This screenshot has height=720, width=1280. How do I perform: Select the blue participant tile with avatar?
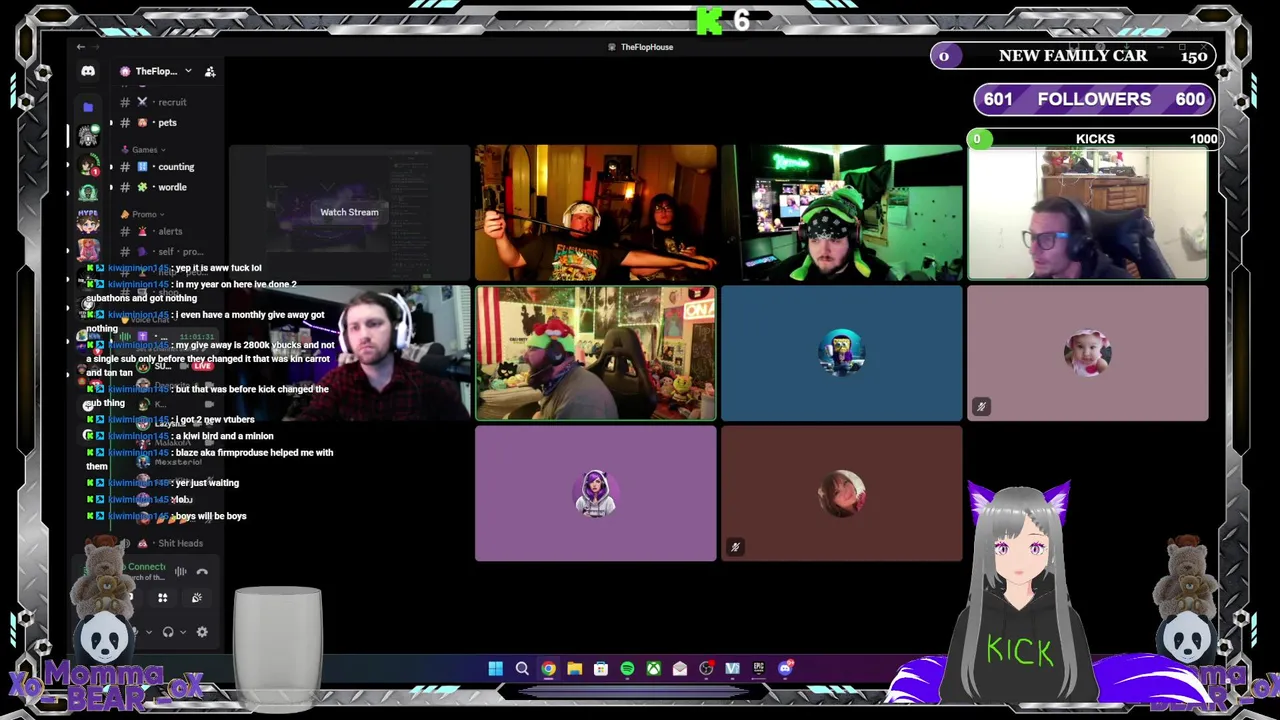tap(842, 353)
